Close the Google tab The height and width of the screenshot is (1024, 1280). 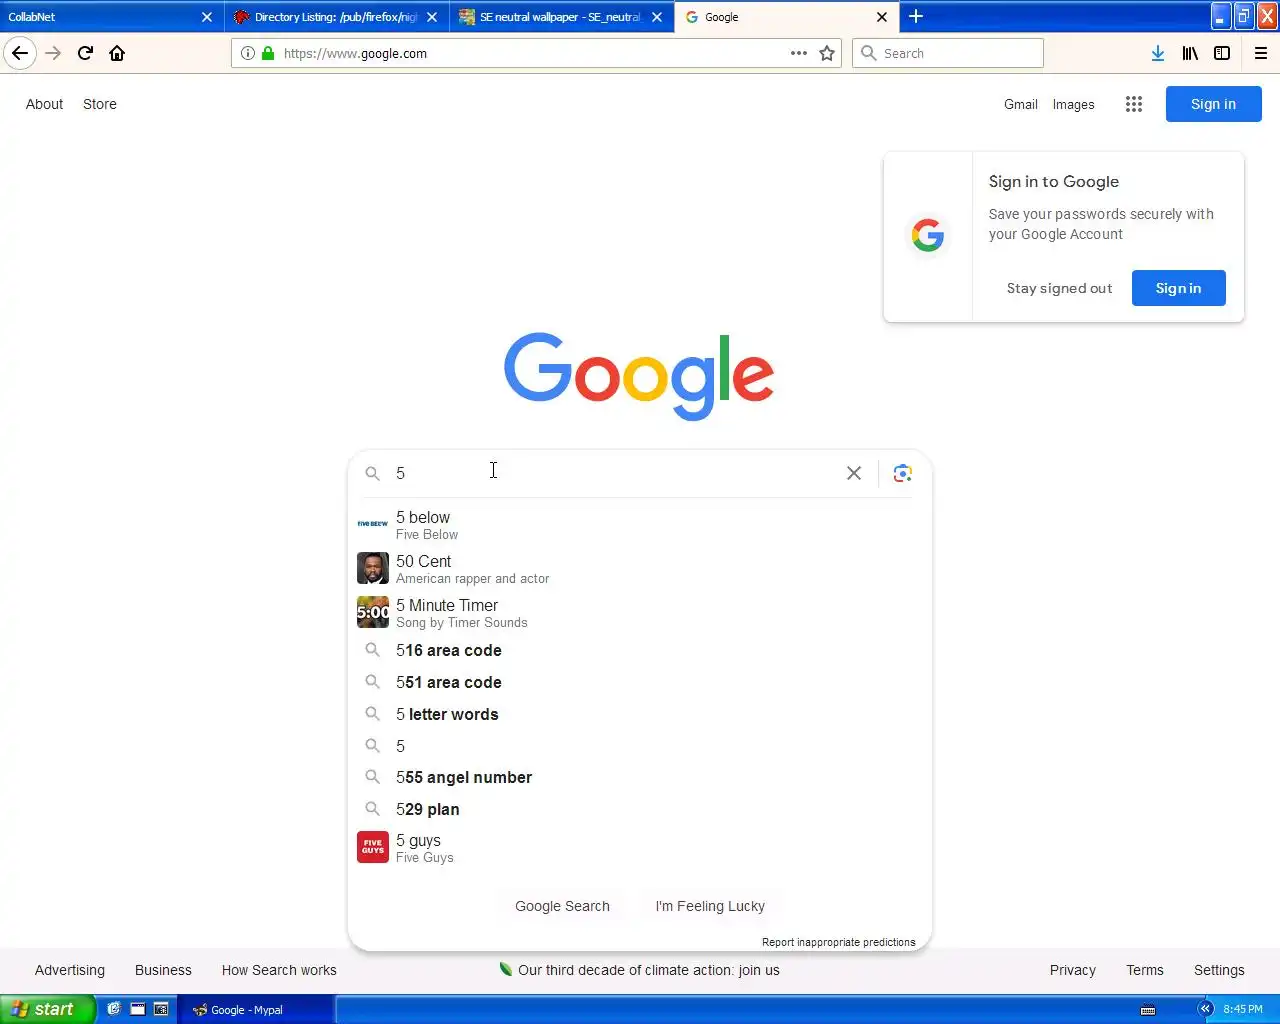(882, 17)
